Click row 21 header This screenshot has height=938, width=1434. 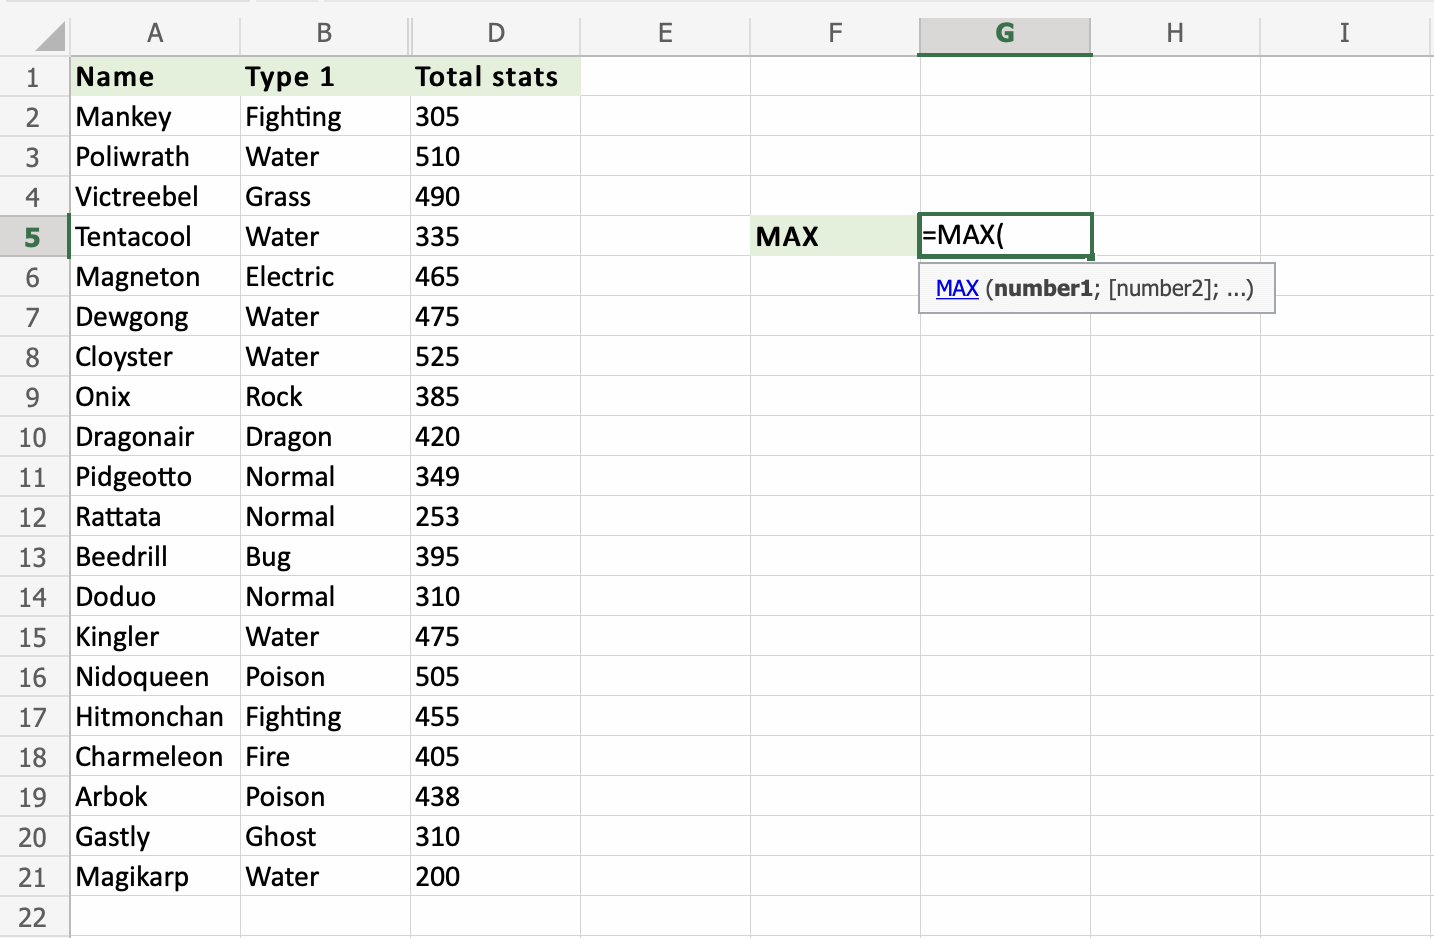point(33,877)
